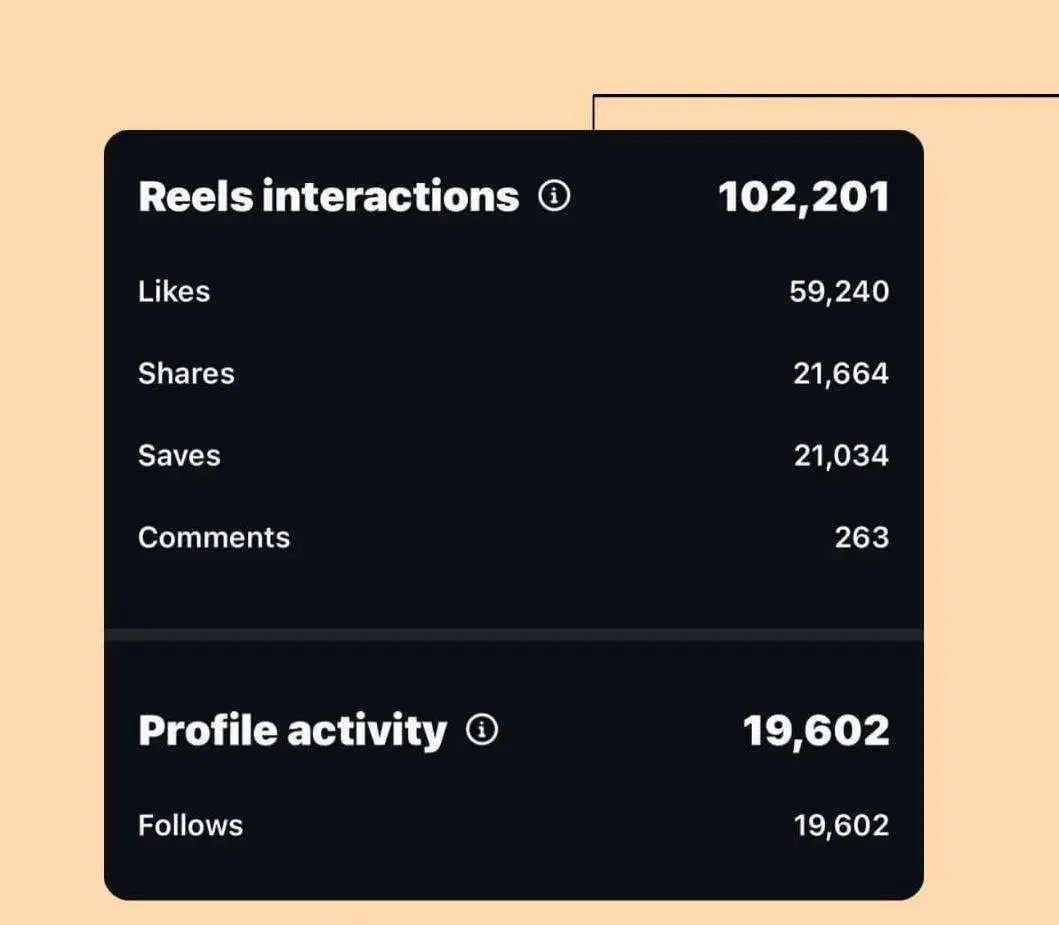Screen dimensions: 1059x925
Task: Click the 21,664 shares count
Action: 841,374
